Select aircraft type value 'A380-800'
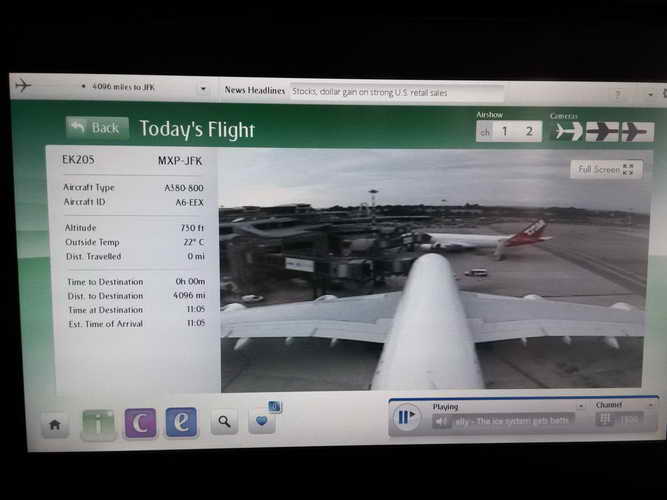The width and height of the screenshot is (667, 500). point(184,188)
